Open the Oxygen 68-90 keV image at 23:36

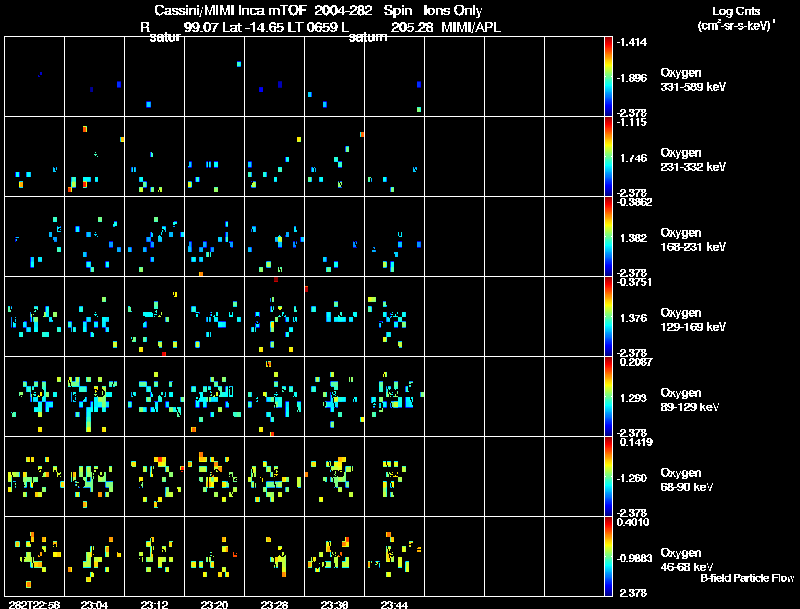(x=335, y=477)
